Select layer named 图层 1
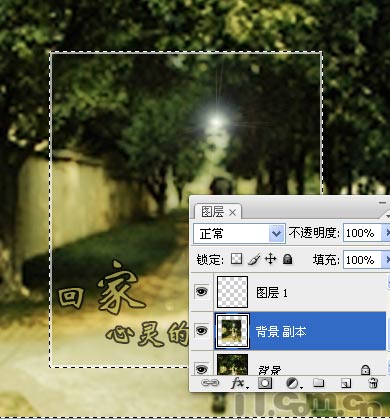 (272, 293)
